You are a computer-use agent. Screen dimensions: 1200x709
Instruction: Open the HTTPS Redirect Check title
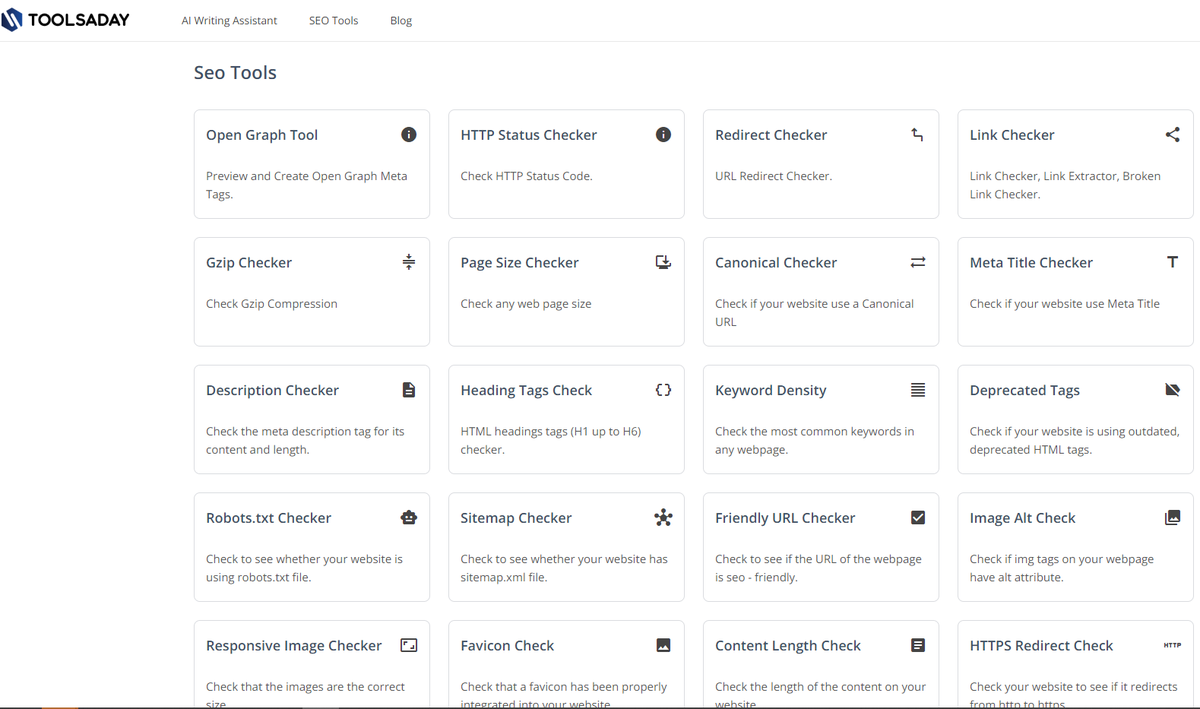[x=1041, y=645]
